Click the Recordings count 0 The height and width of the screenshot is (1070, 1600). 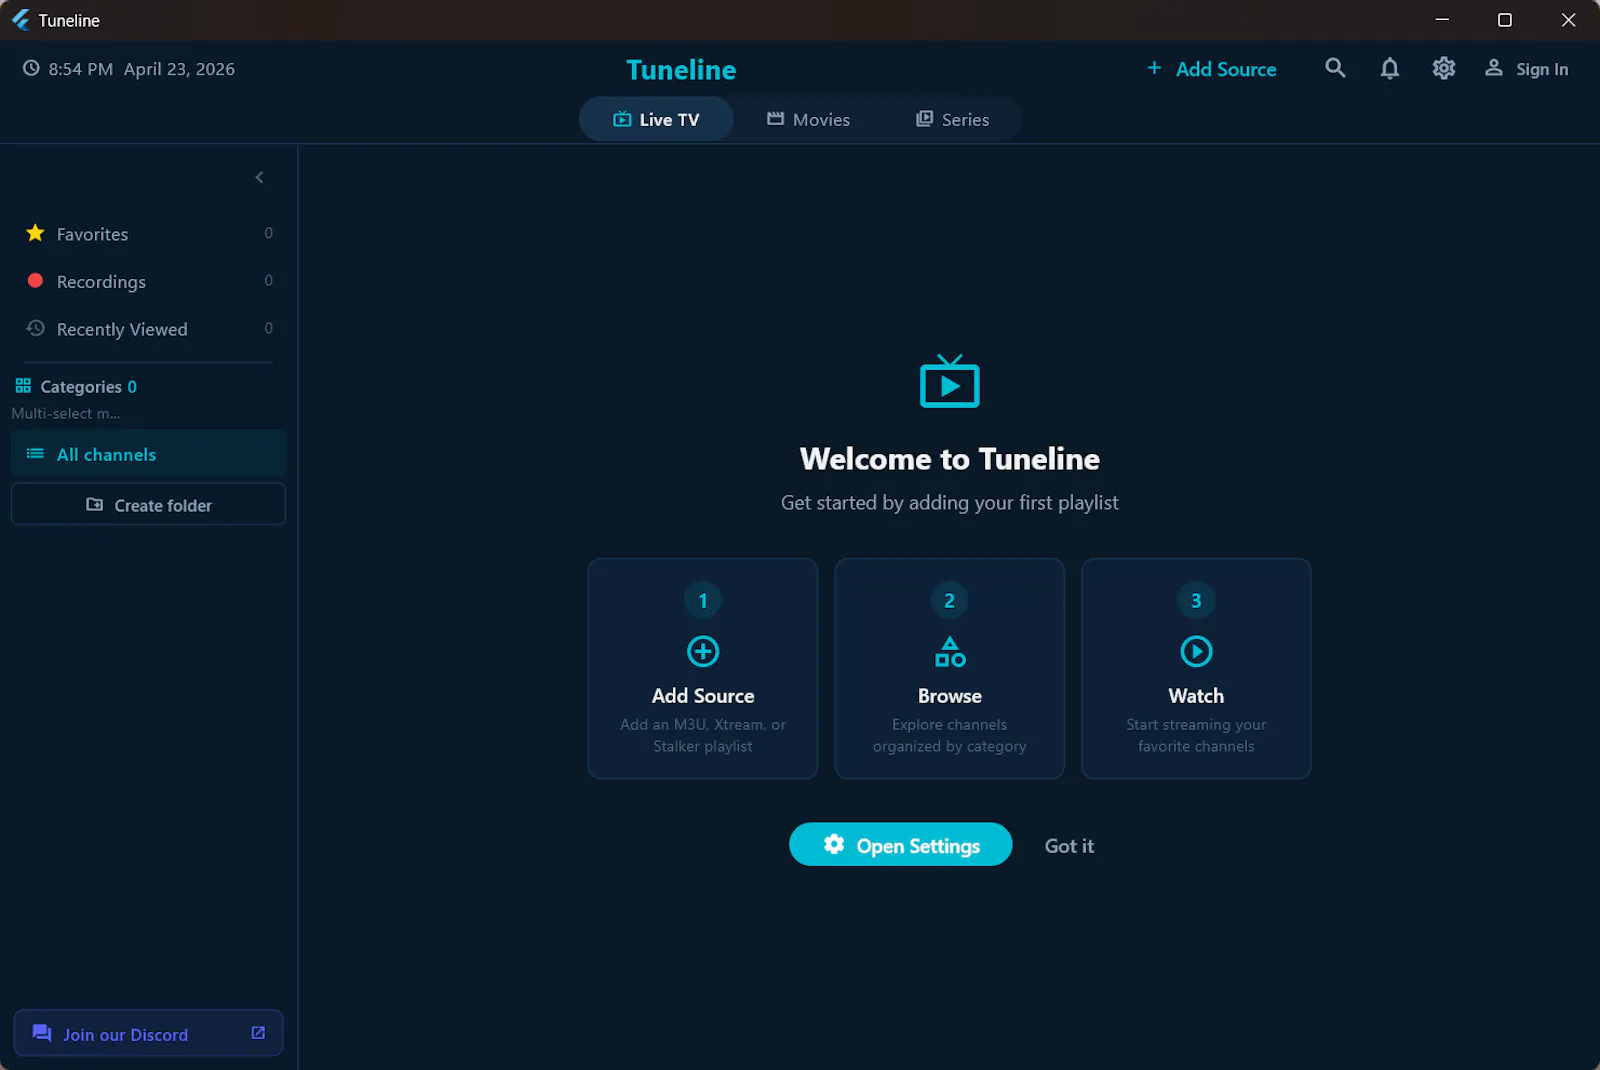tap(268, 280)
